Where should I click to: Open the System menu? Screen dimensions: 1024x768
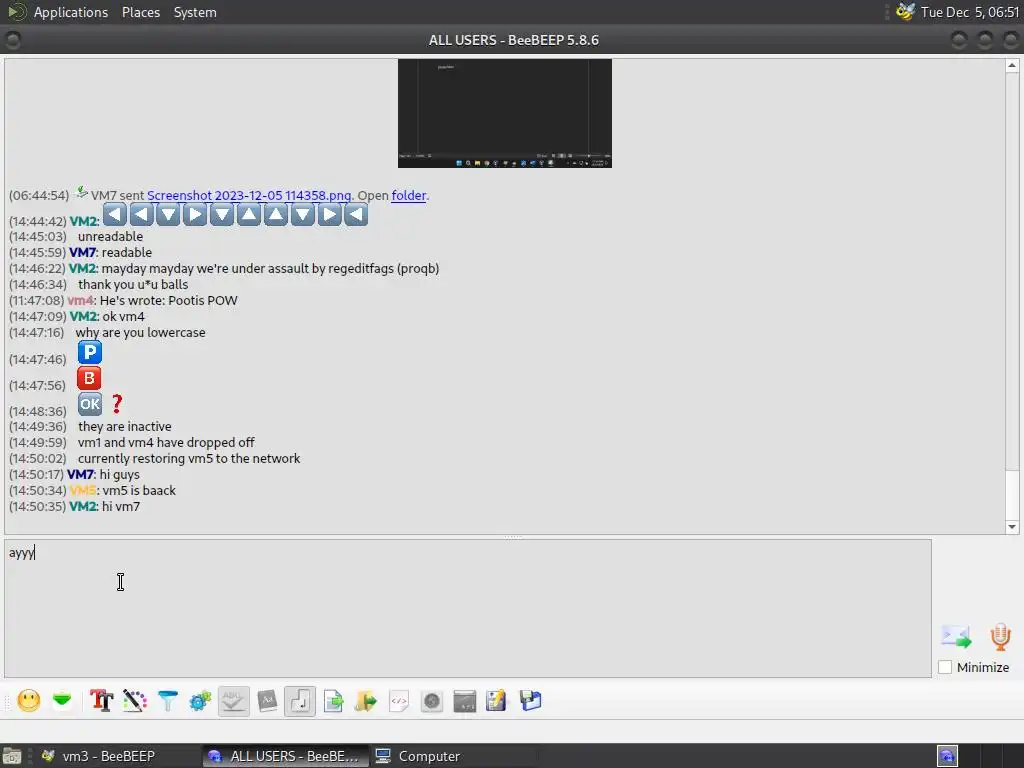(x=195, y=12)
